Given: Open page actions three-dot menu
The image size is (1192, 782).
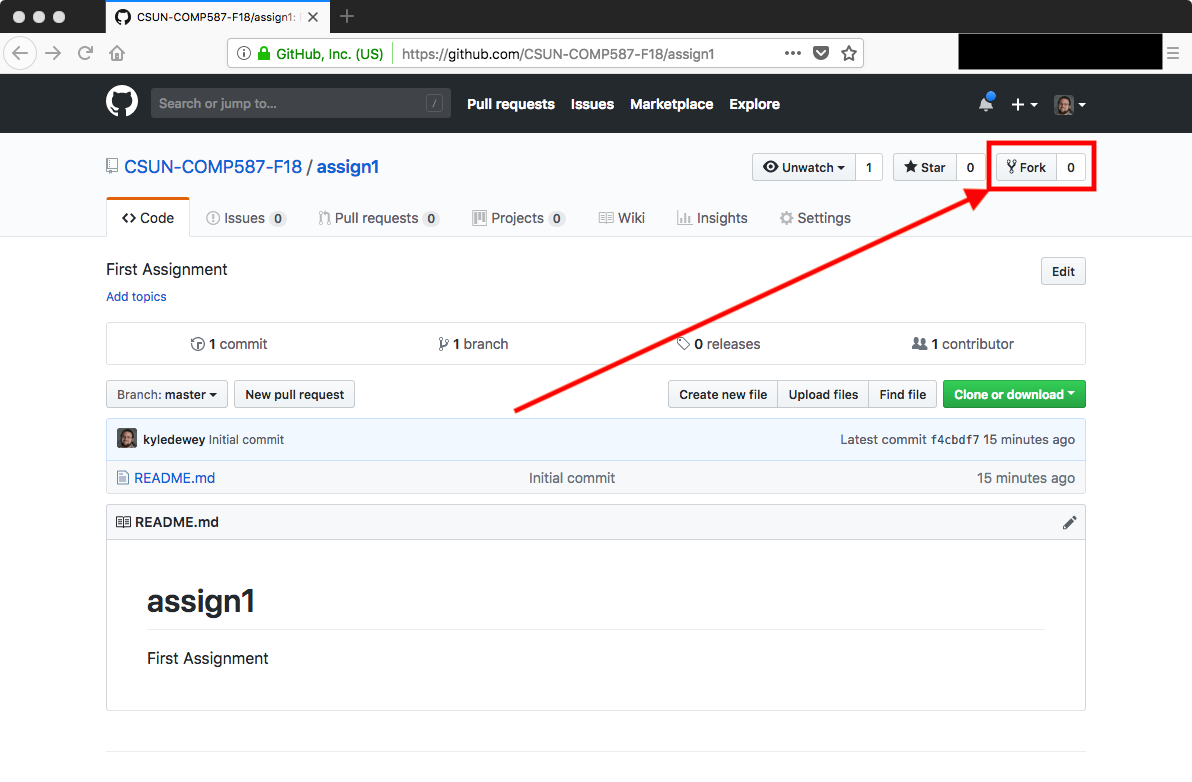Looking at the screenshot, I should pyautogui.click(x=792, y=53).
